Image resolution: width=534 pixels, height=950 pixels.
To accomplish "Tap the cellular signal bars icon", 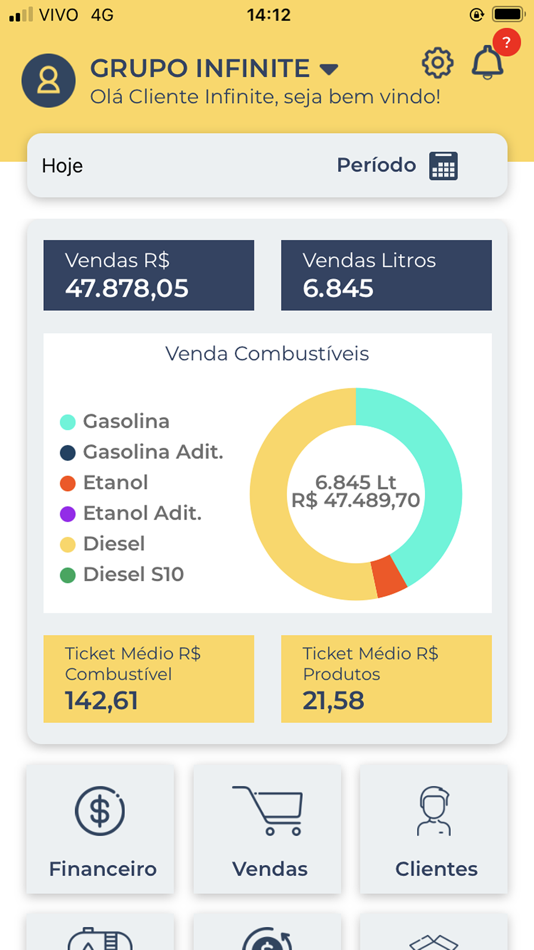I will (x=21, y=15).
